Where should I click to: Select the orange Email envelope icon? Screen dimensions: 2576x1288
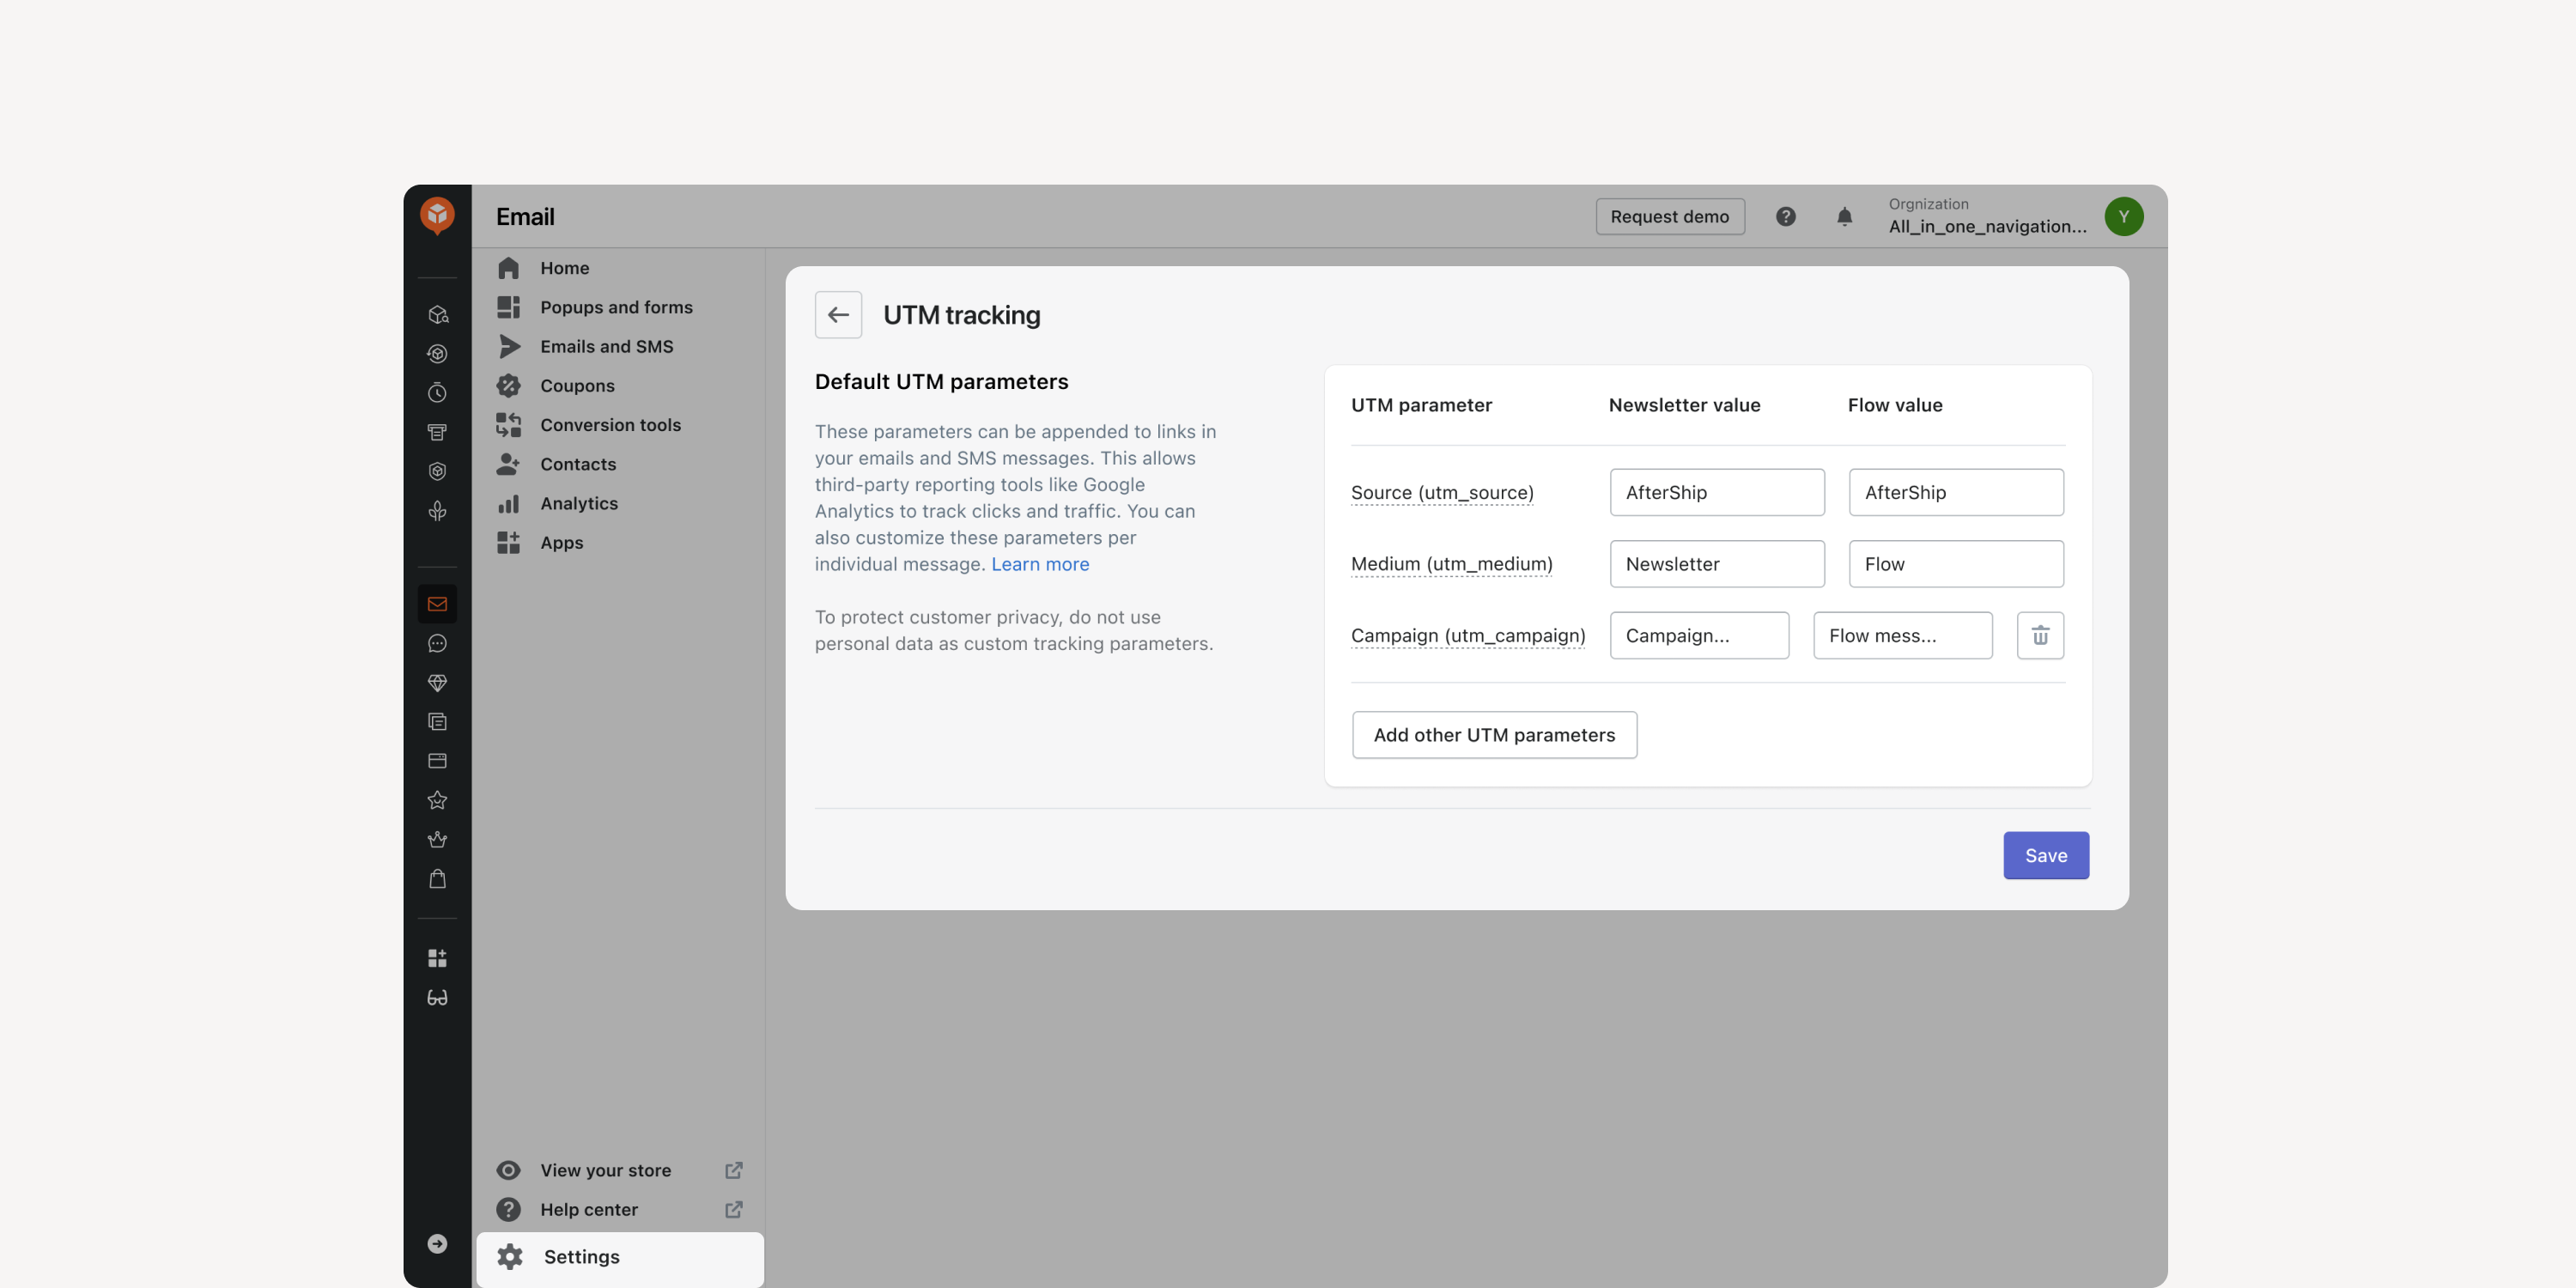click(x=437, y=604)
